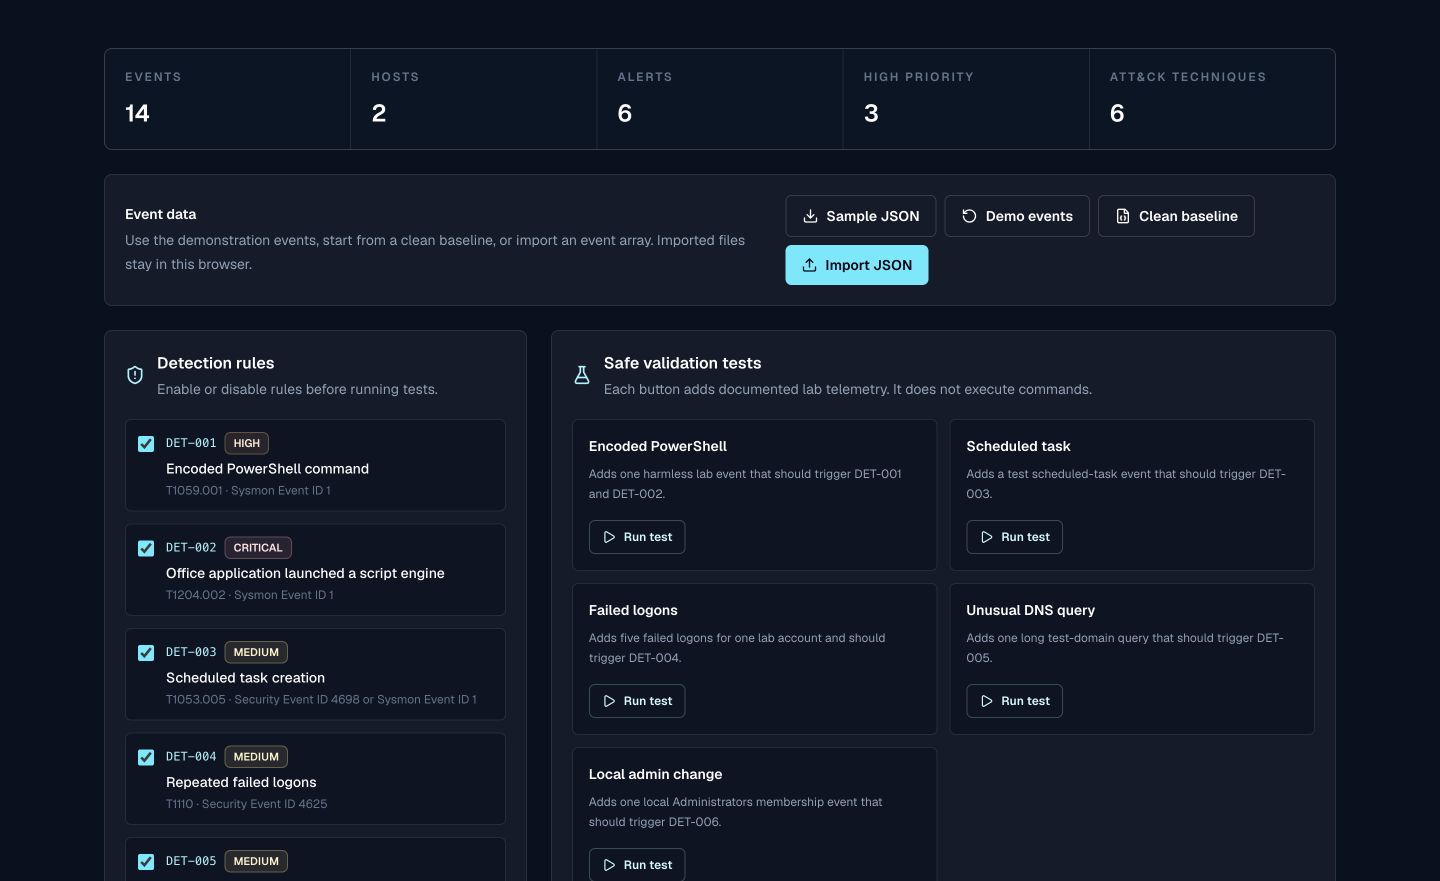Download the Sample JSON file

(x=861, y=216)
